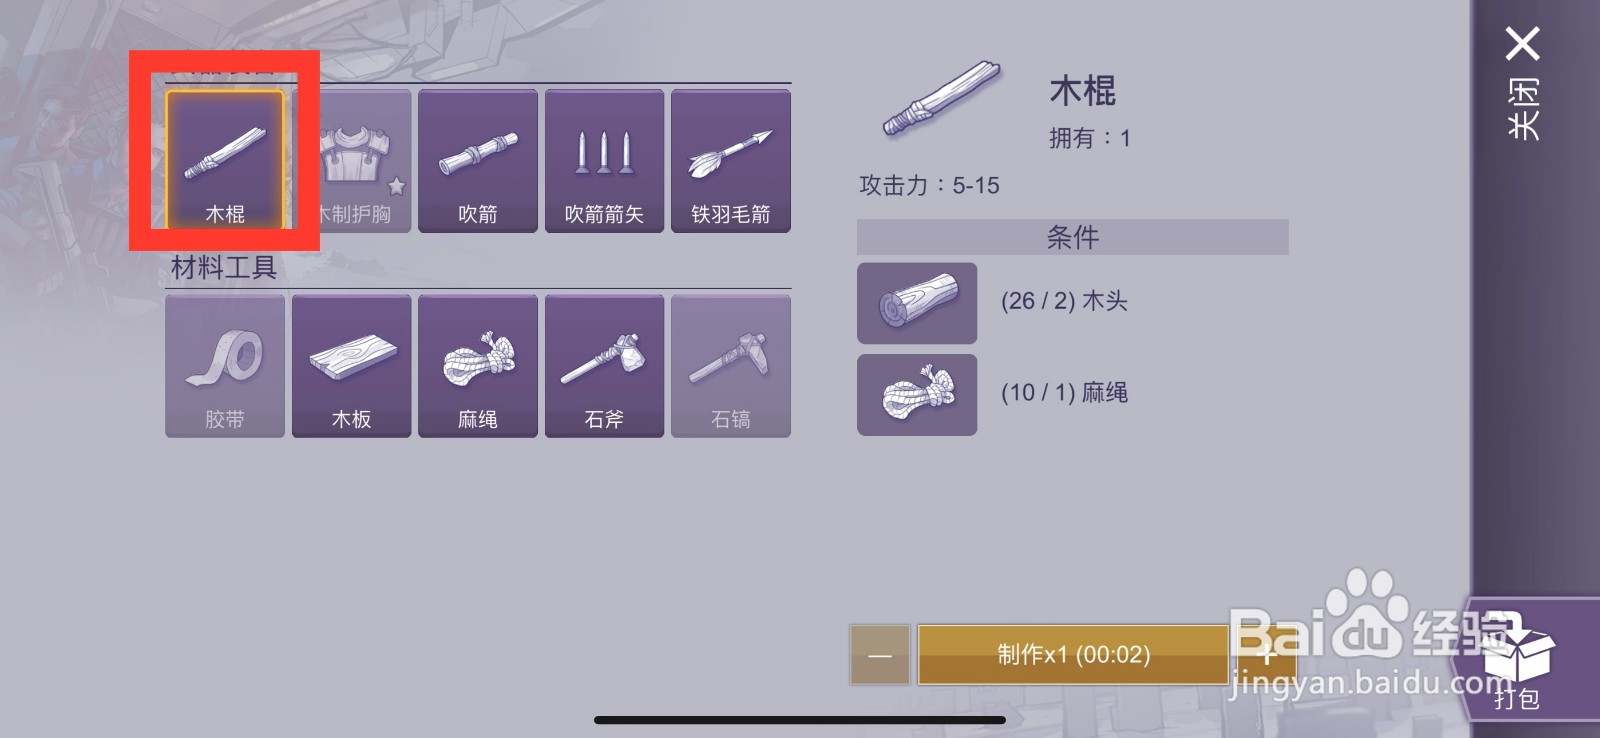
Task: View the 木棍 item preview image
Action: click(942, 99)
